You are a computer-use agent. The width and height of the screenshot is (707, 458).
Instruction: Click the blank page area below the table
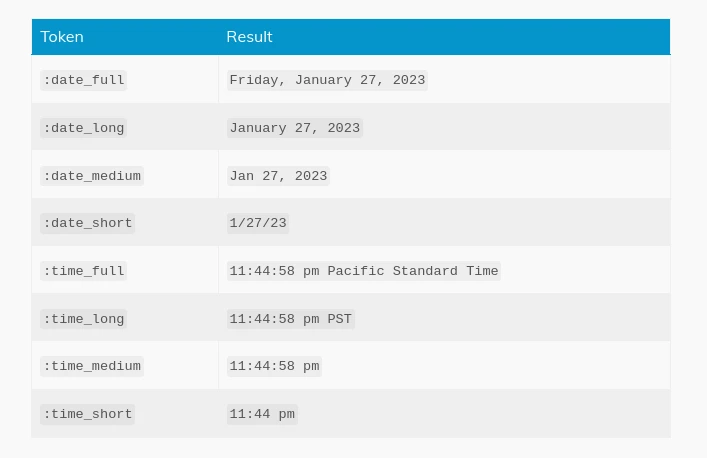point(350,448)
